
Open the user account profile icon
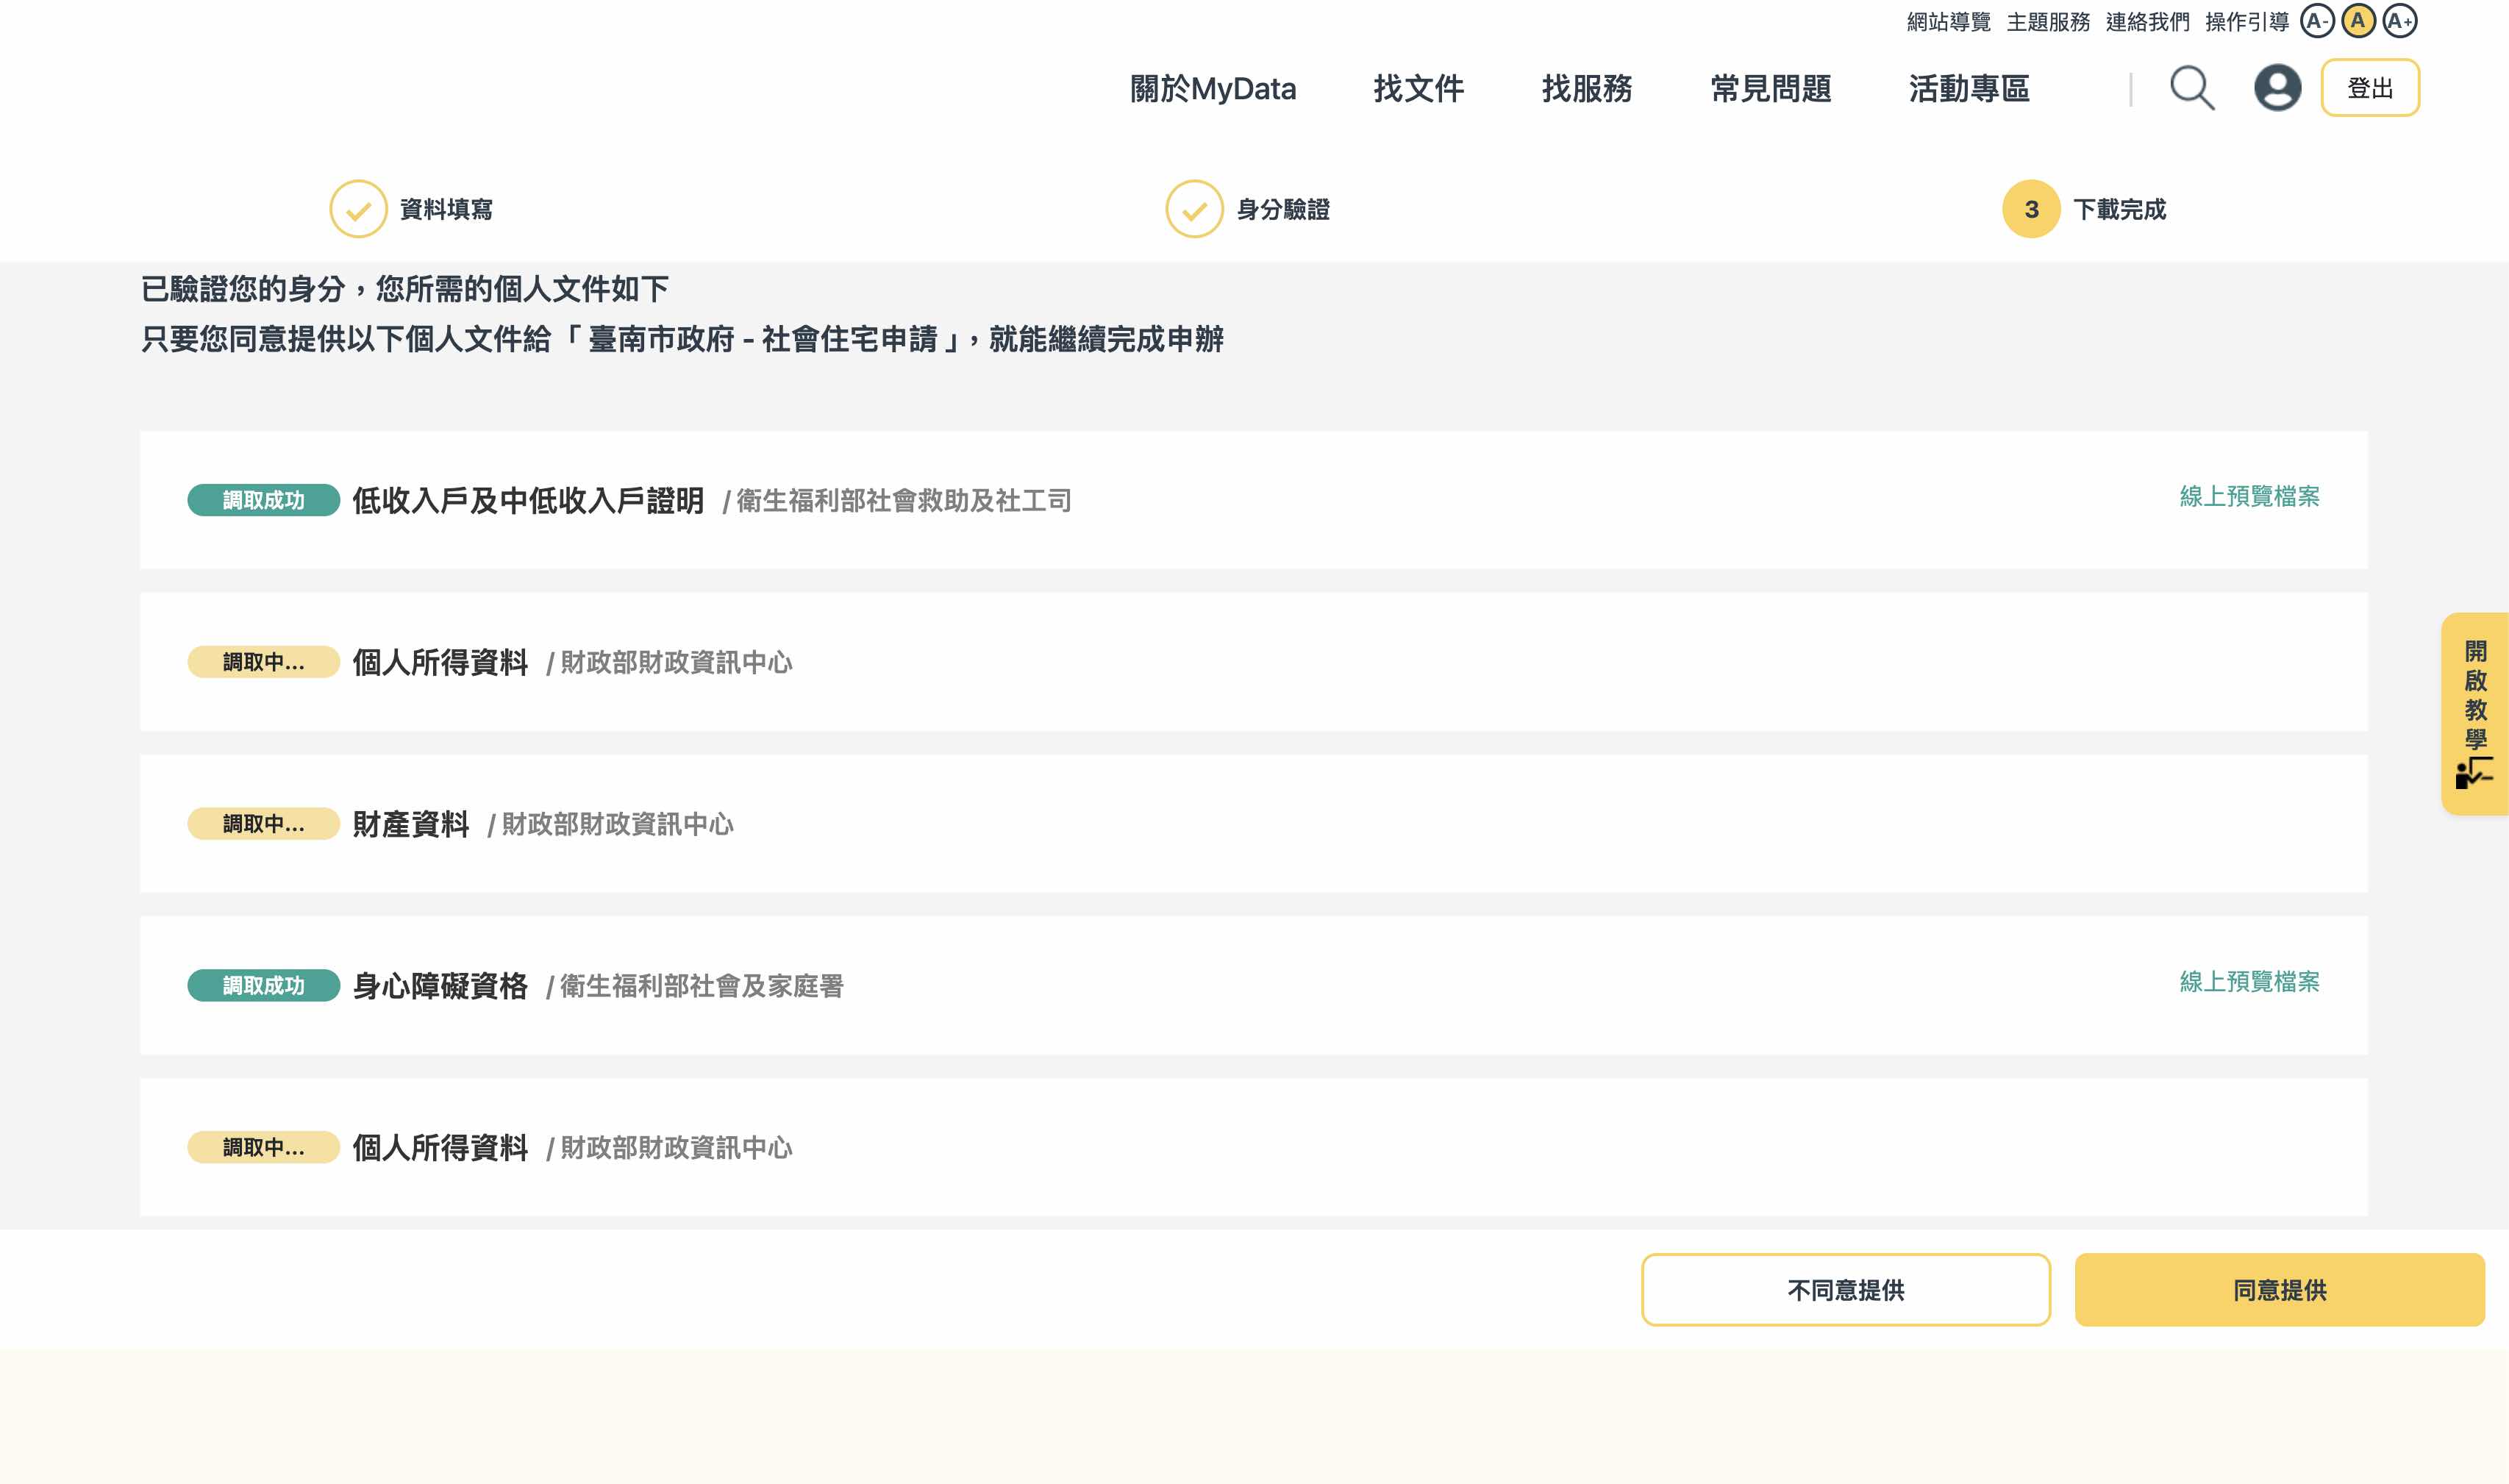pos(2277,88)
